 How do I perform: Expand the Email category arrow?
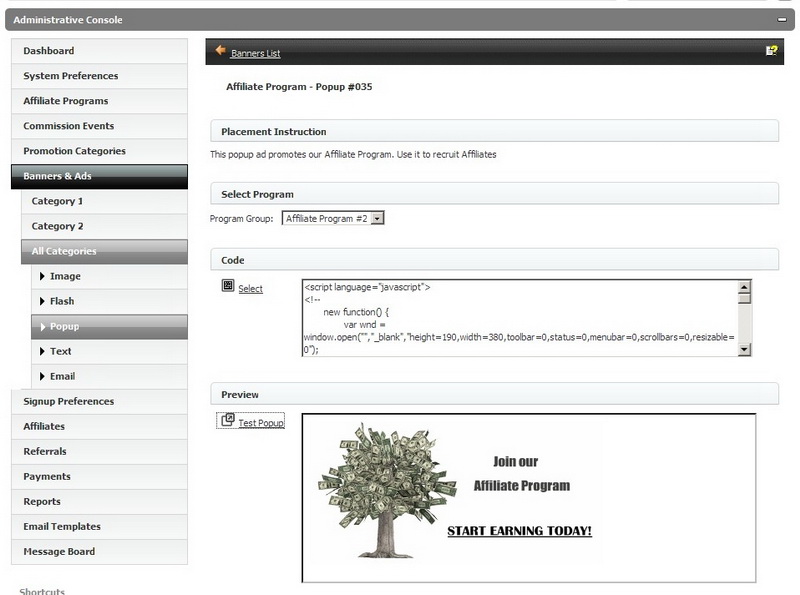[x=42, y=376]
